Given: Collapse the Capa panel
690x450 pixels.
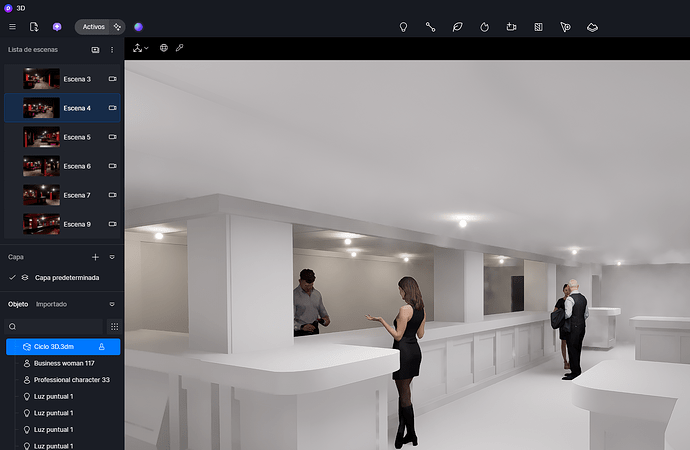Looking at the screenshot, I should point(112,257).
